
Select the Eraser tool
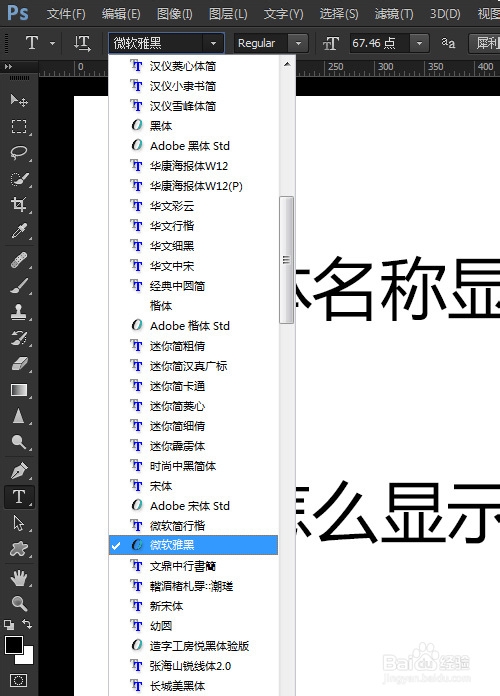pyautogui.click(x=19, y=364)
